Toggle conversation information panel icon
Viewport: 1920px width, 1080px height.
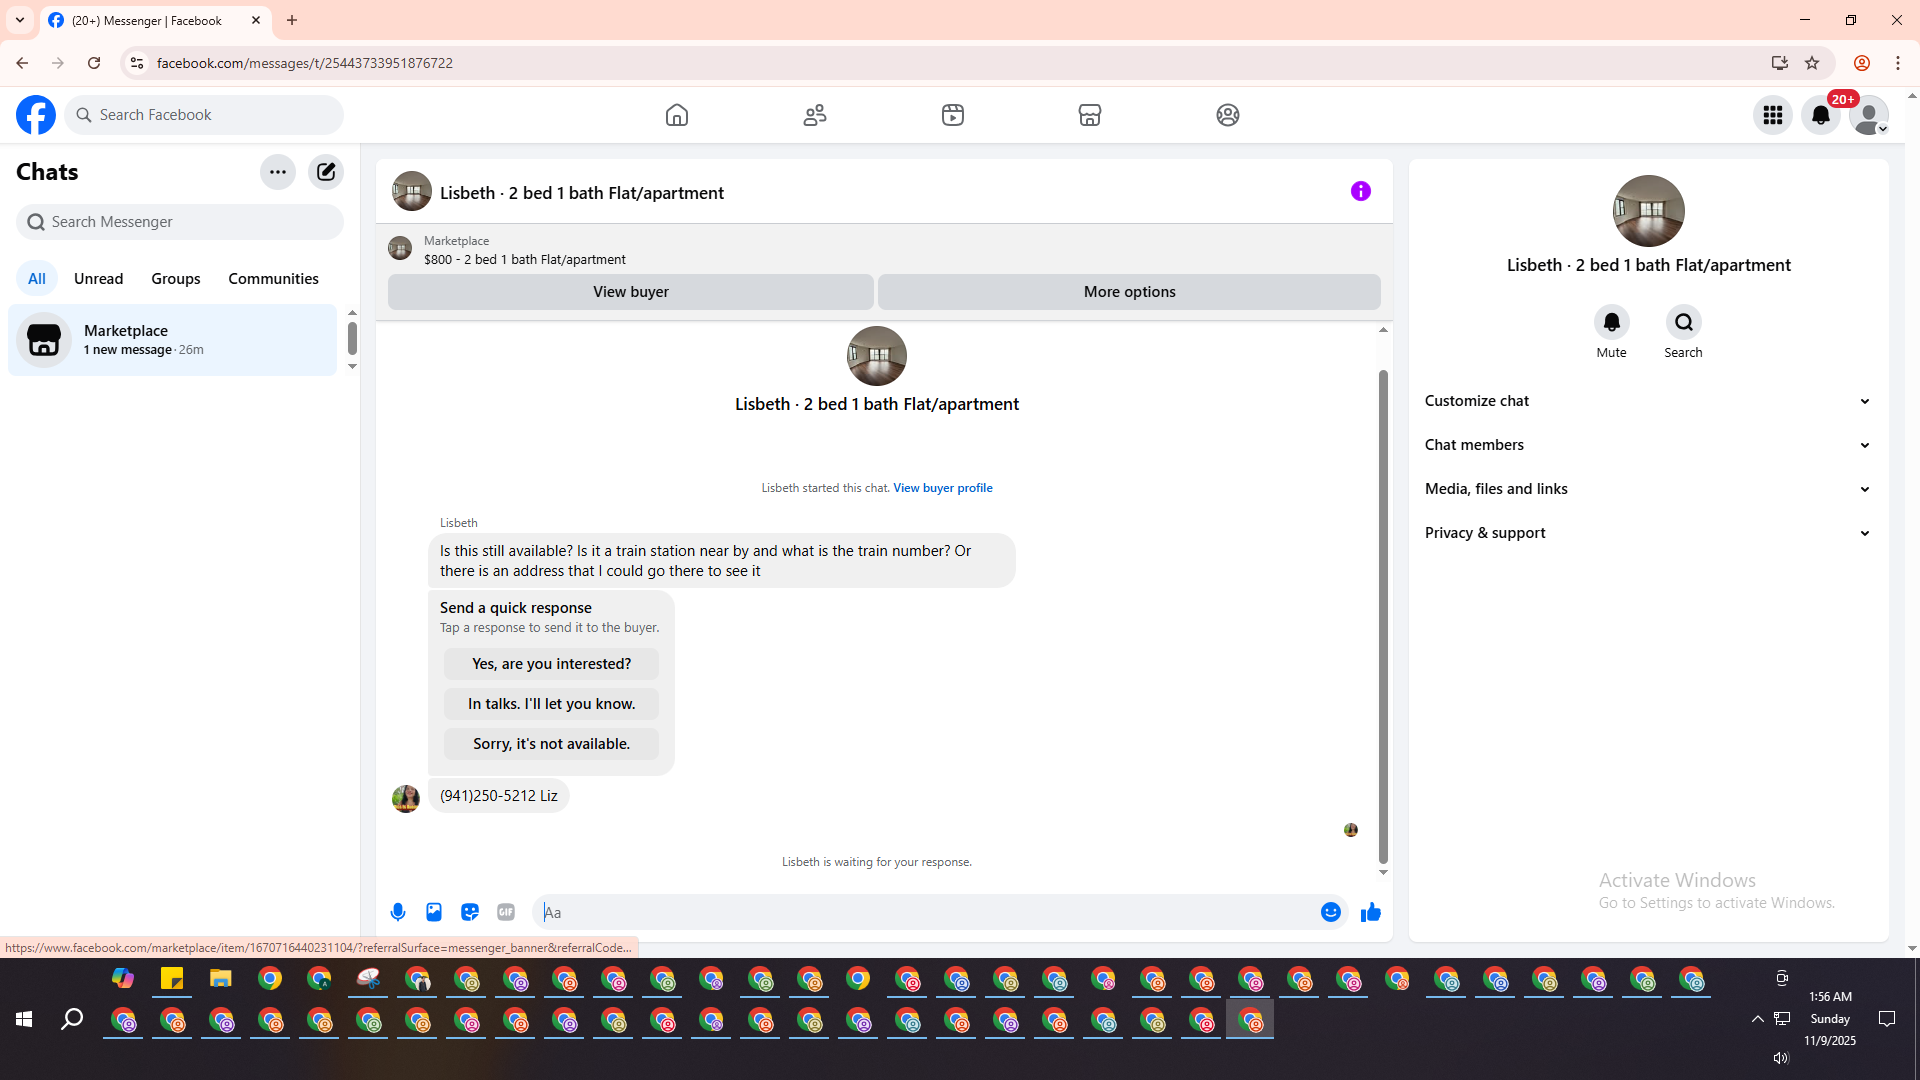point(1360,191)
